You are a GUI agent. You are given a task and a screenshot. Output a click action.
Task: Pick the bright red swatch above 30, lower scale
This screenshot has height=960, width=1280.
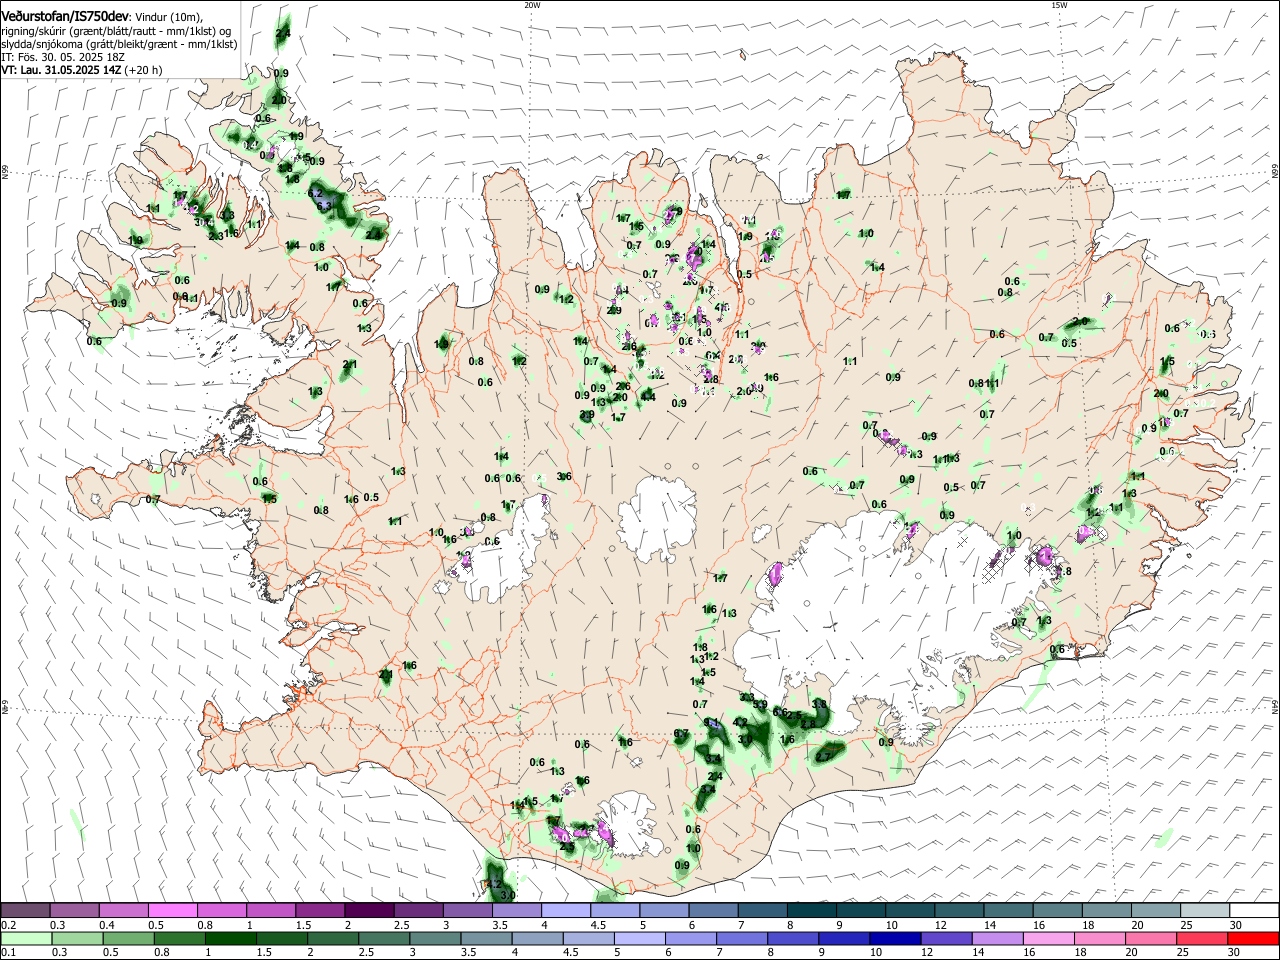1254,938
